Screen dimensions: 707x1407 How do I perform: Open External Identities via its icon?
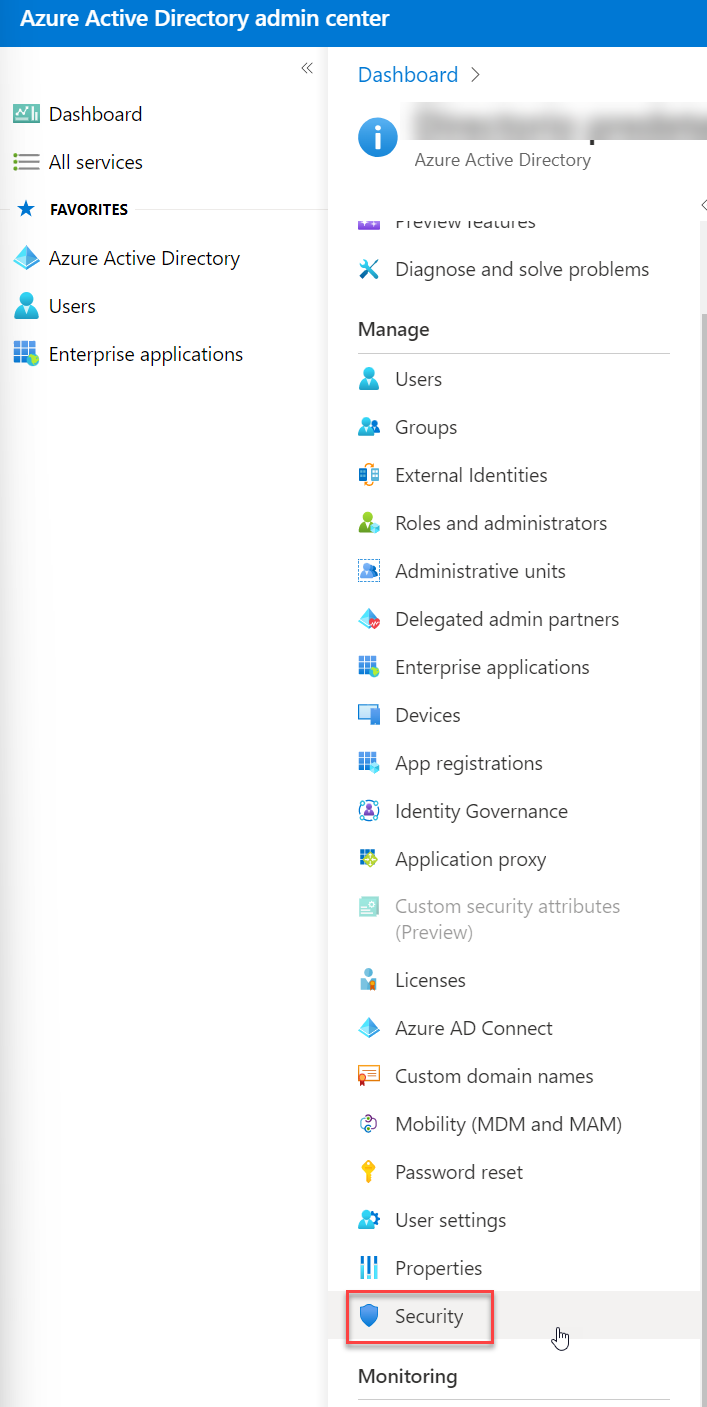[369, 475]
